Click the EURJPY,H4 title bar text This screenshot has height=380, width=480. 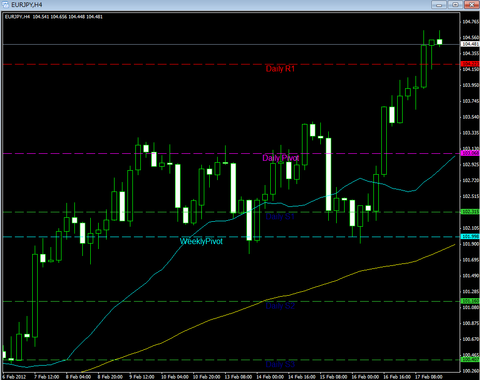click(x=27, y=5)
